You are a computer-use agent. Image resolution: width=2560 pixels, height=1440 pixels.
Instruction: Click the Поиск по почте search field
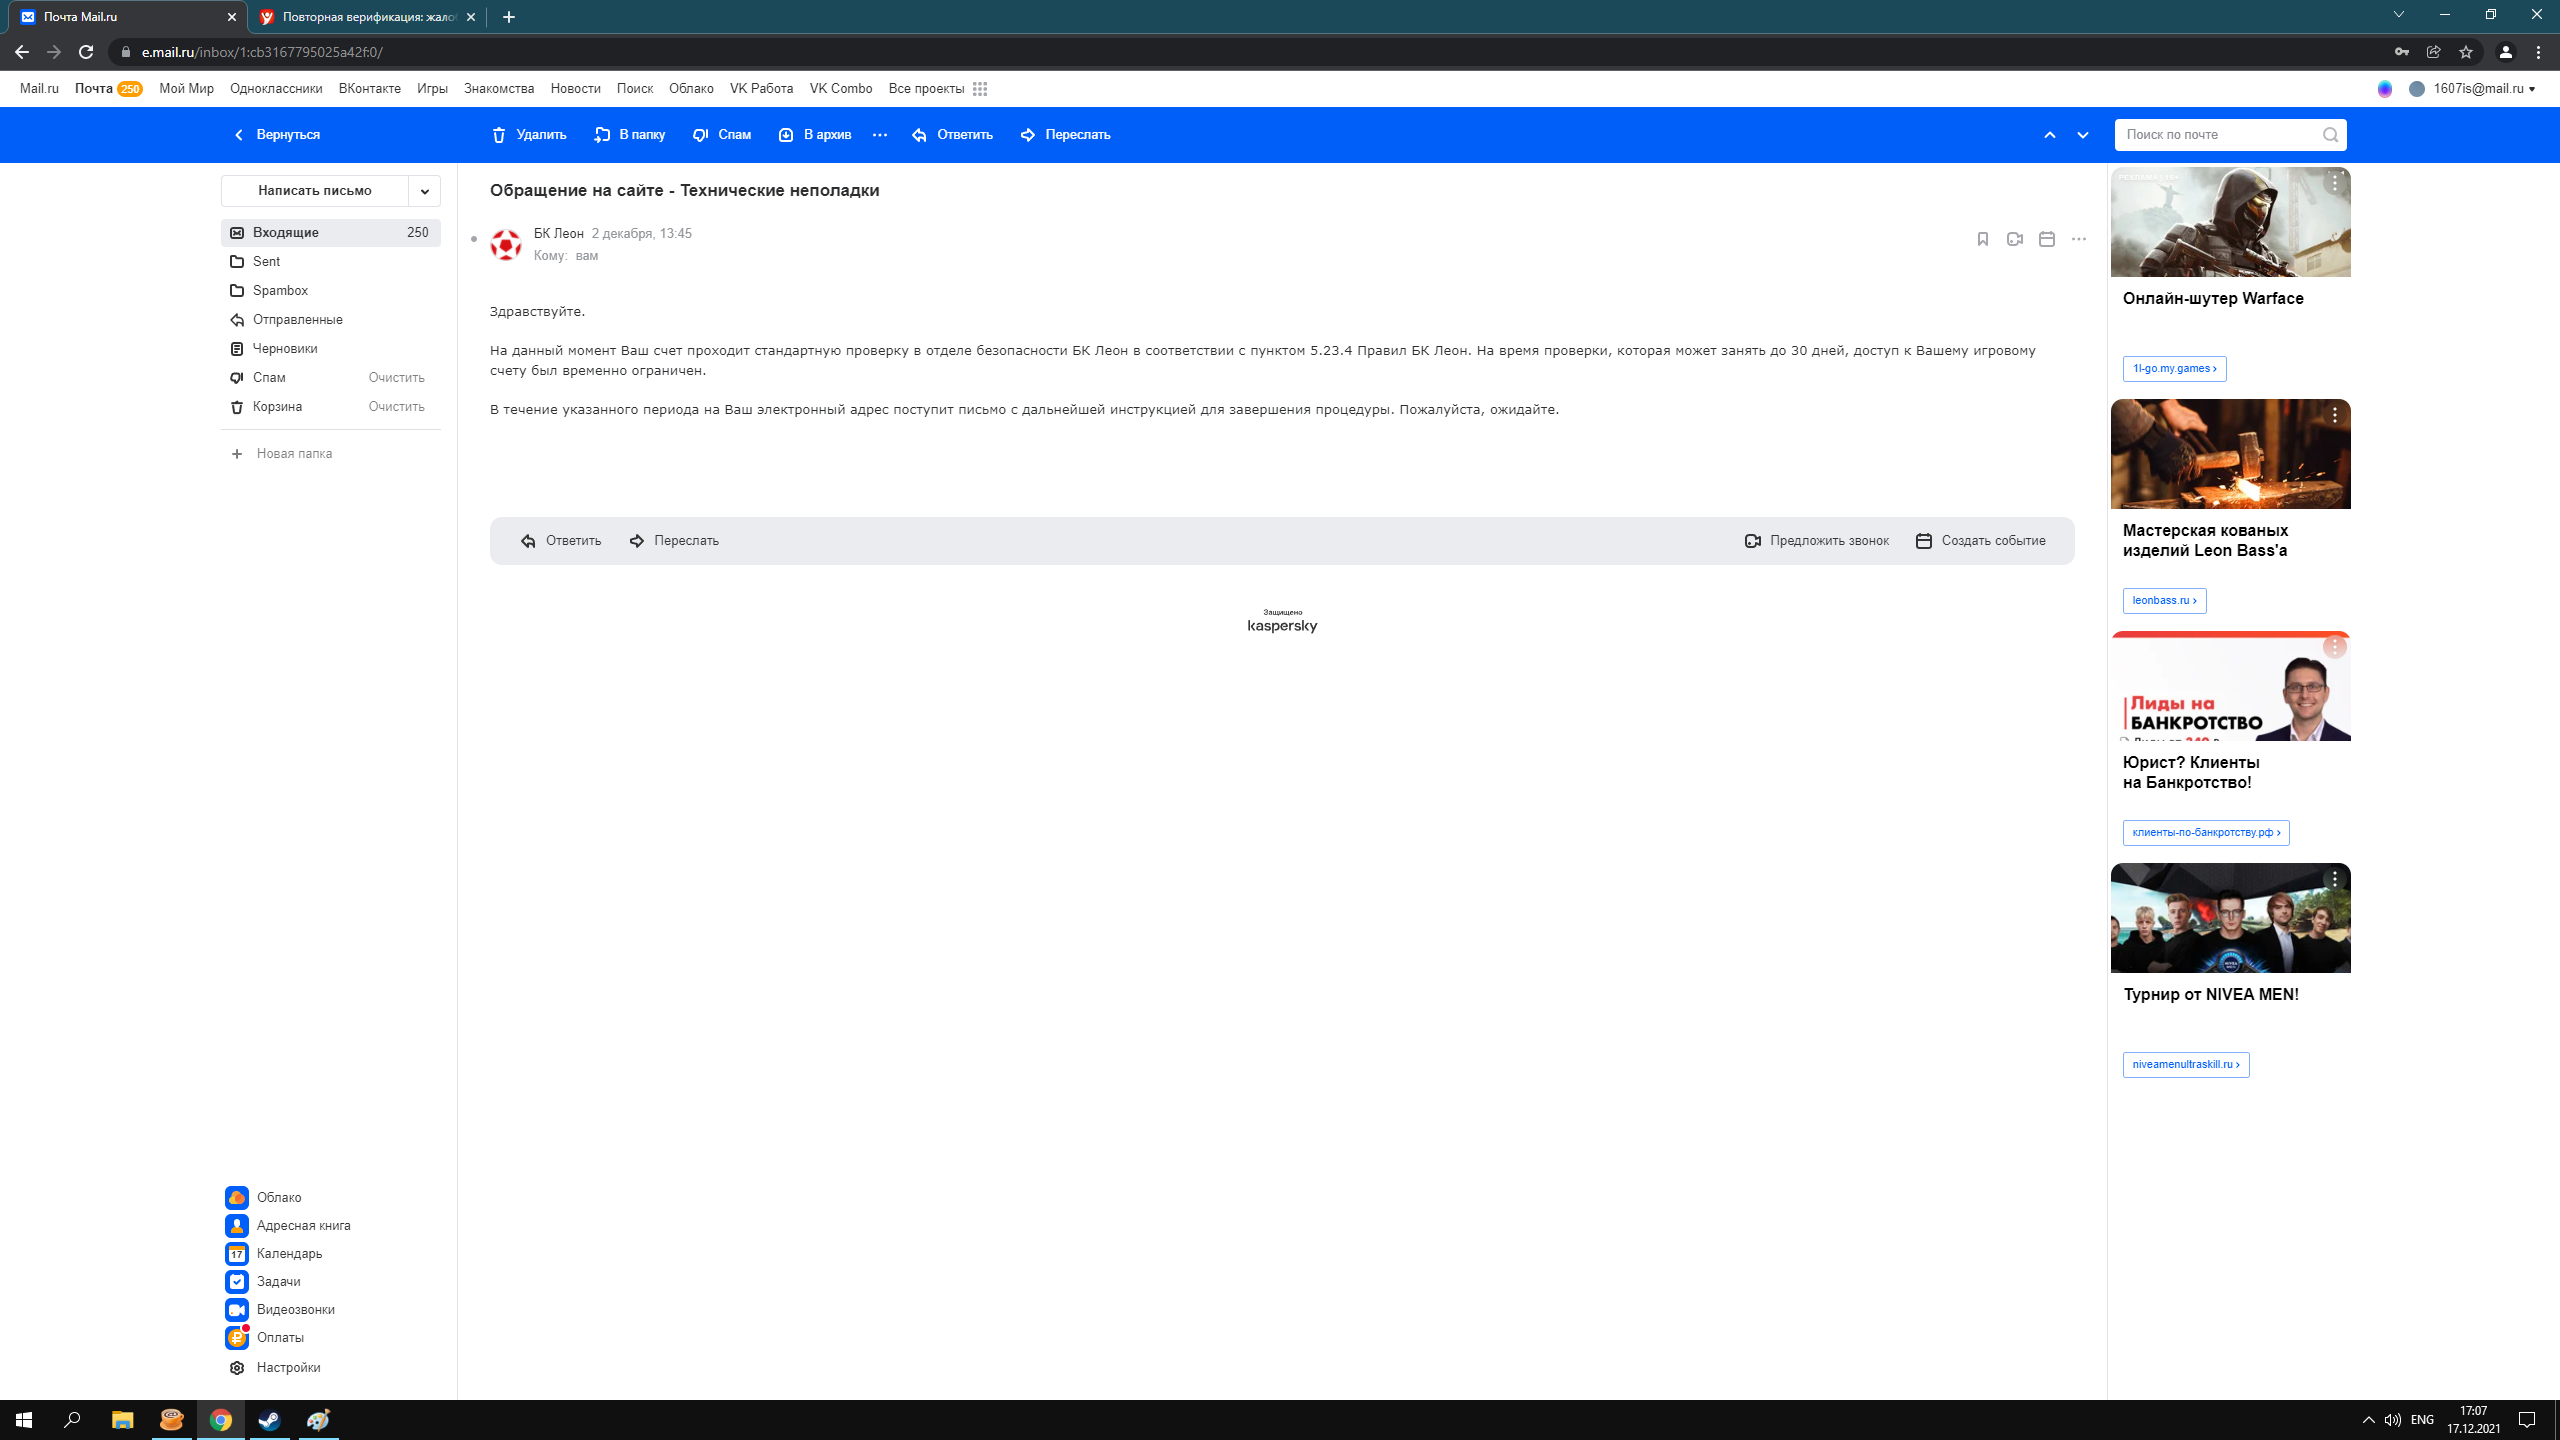2220,135
